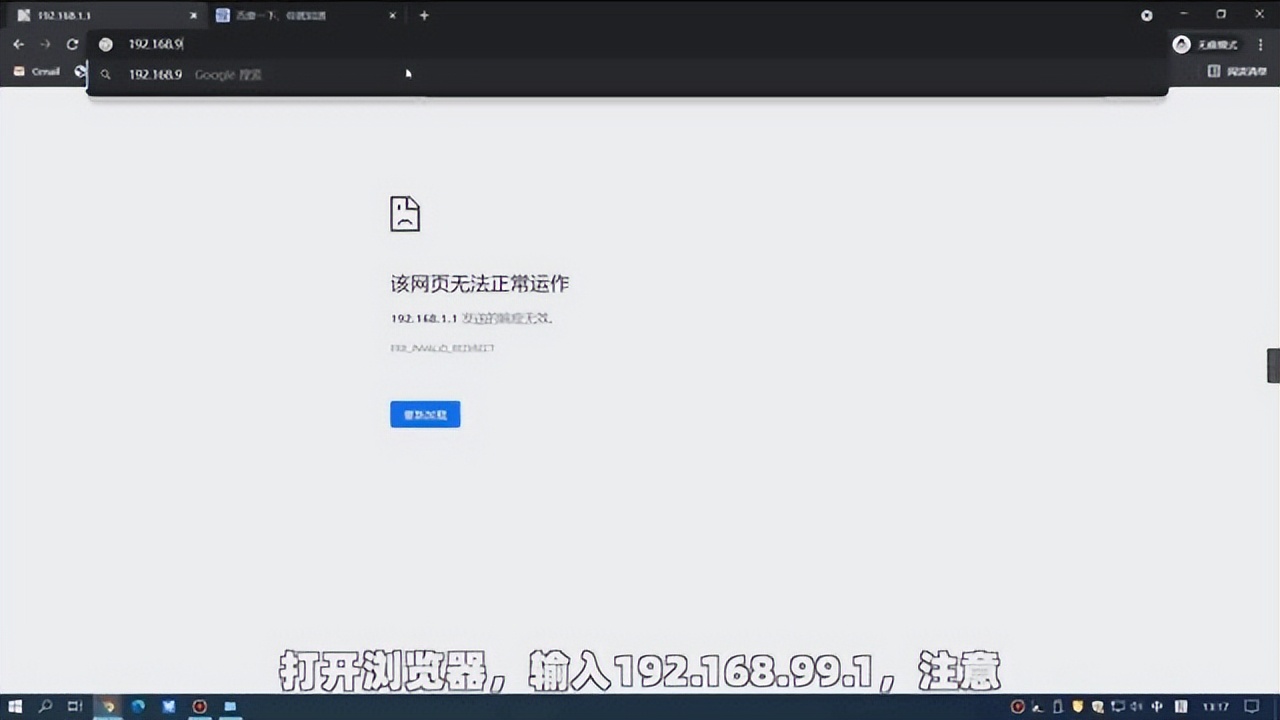The height and width of the screenshot is (720, 1280).
Task: Click the forward navigation arrow
Action: point(45,44)
